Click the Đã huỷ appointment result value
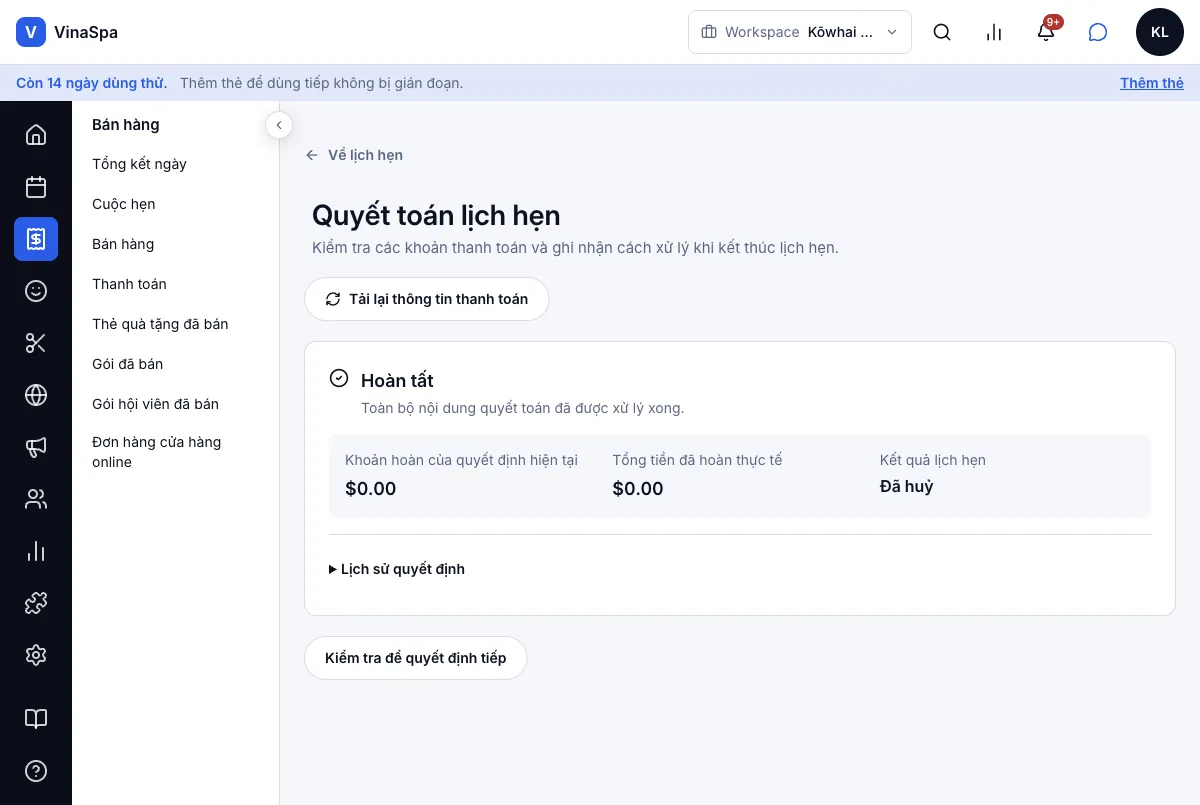The width and height of the screenshot is (1200, 805). (x=906, y=487)
